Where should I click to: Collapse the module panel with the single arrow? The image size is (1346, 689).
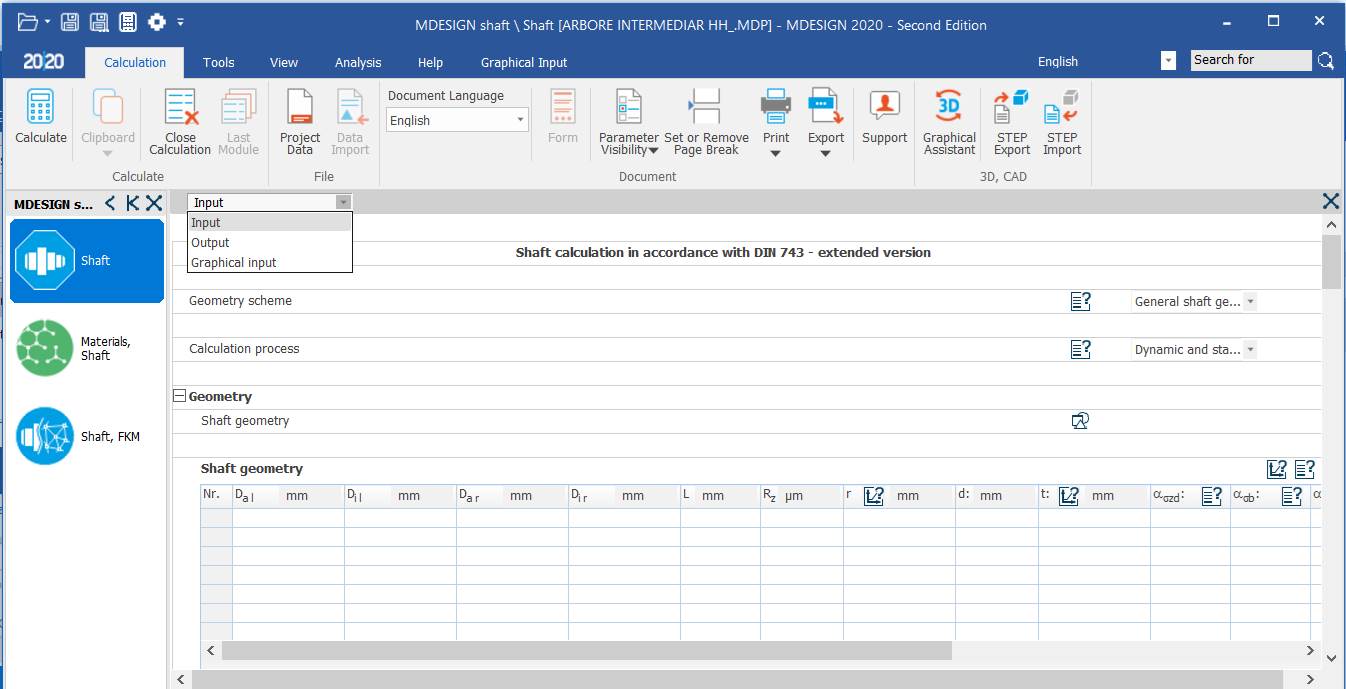110,203
